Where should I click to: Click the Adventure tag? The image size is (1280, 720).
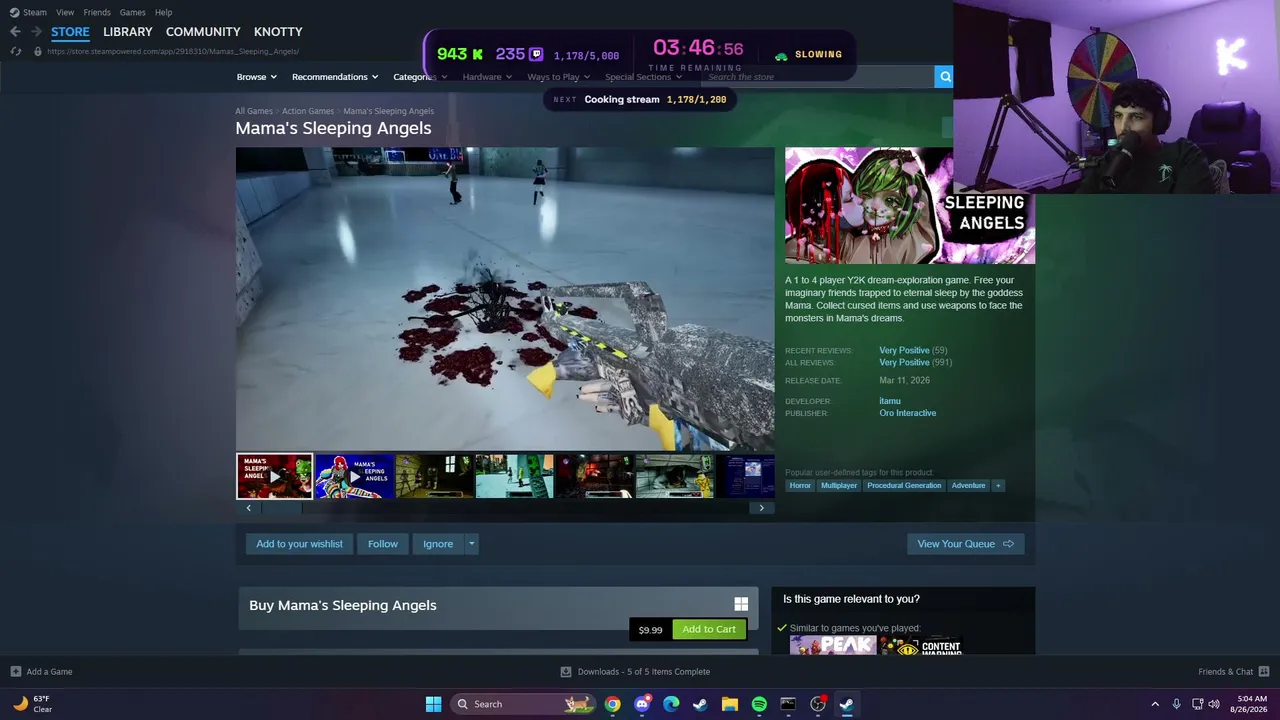[x=968, y=486]
